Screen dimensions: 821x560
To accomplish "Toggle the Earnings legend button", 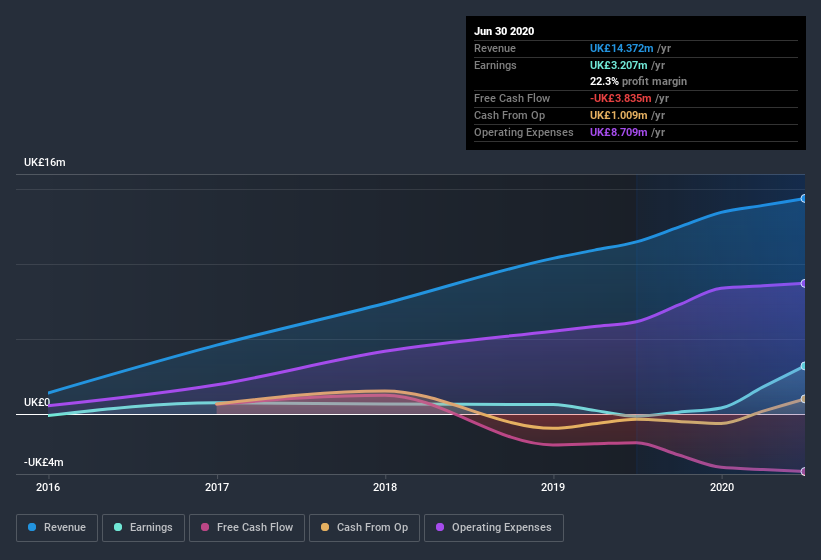I will 143,528.
